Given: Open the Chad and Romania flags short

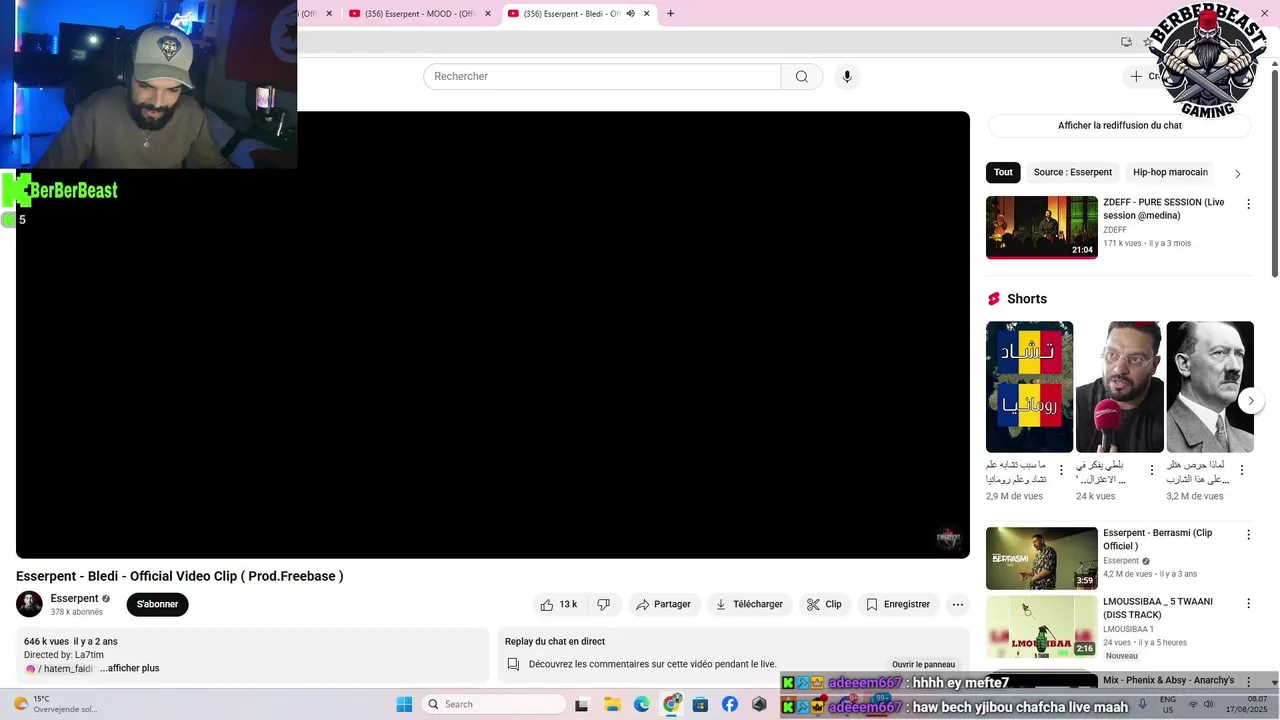Looking at the screenshot, I should [1029, 387].
